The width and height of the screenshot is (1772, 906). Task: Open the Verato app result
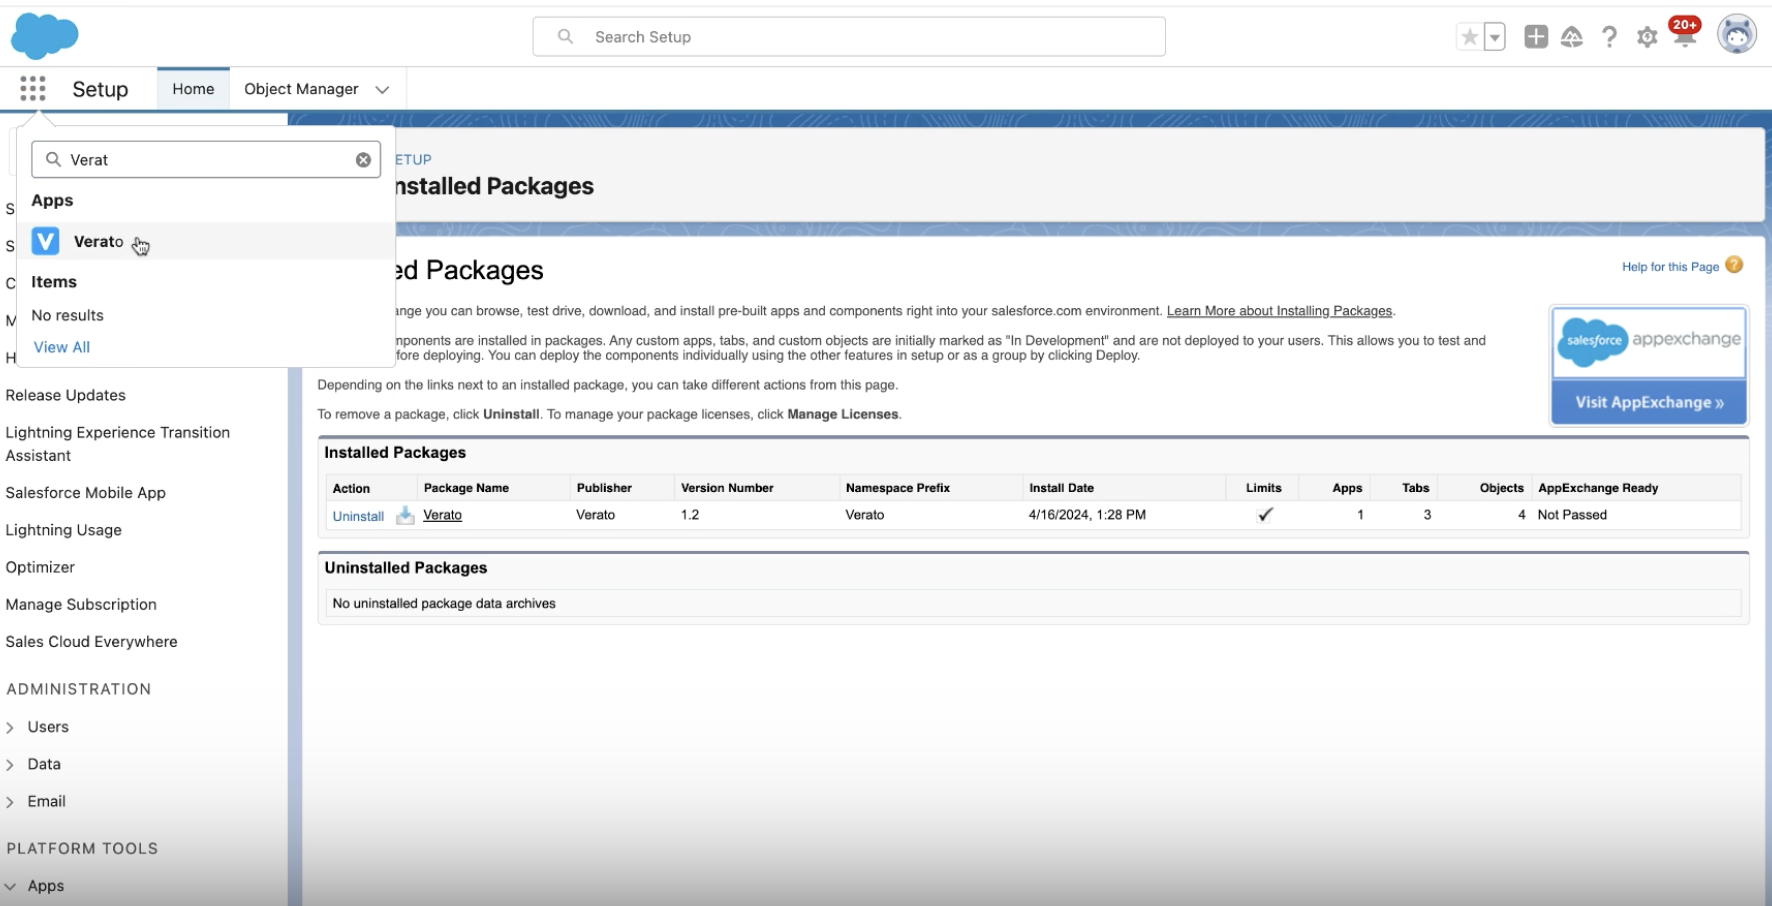pyautogui.click(x=206, y=241)
